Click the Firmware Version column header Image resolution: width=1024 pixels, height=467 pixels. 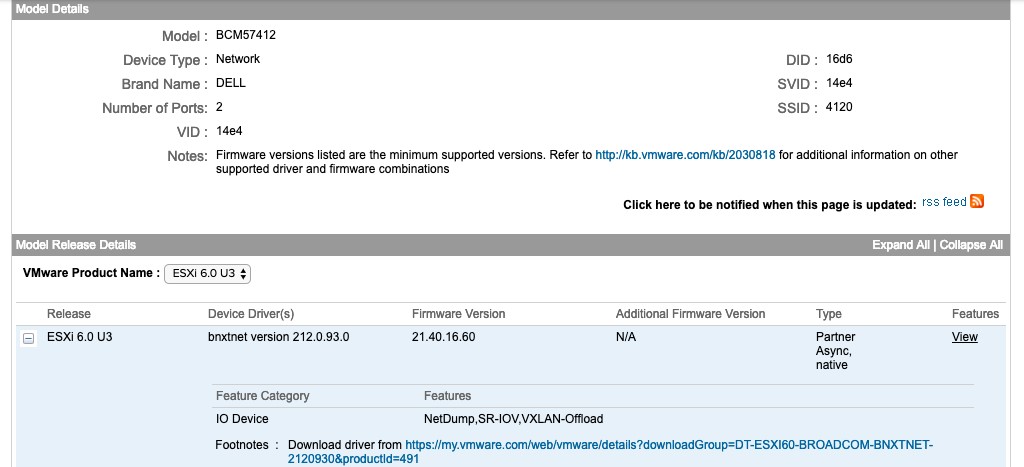click(x=458, y=314)
